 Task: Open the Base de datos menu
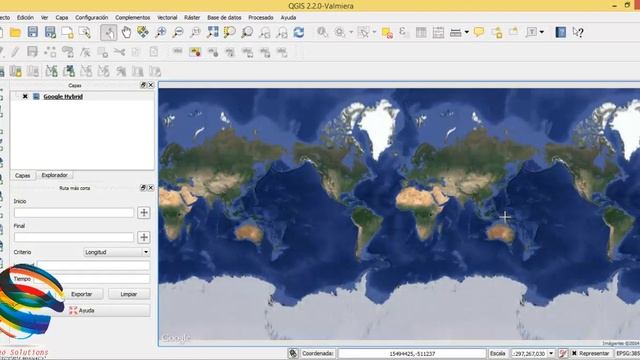tap(224, 18)
